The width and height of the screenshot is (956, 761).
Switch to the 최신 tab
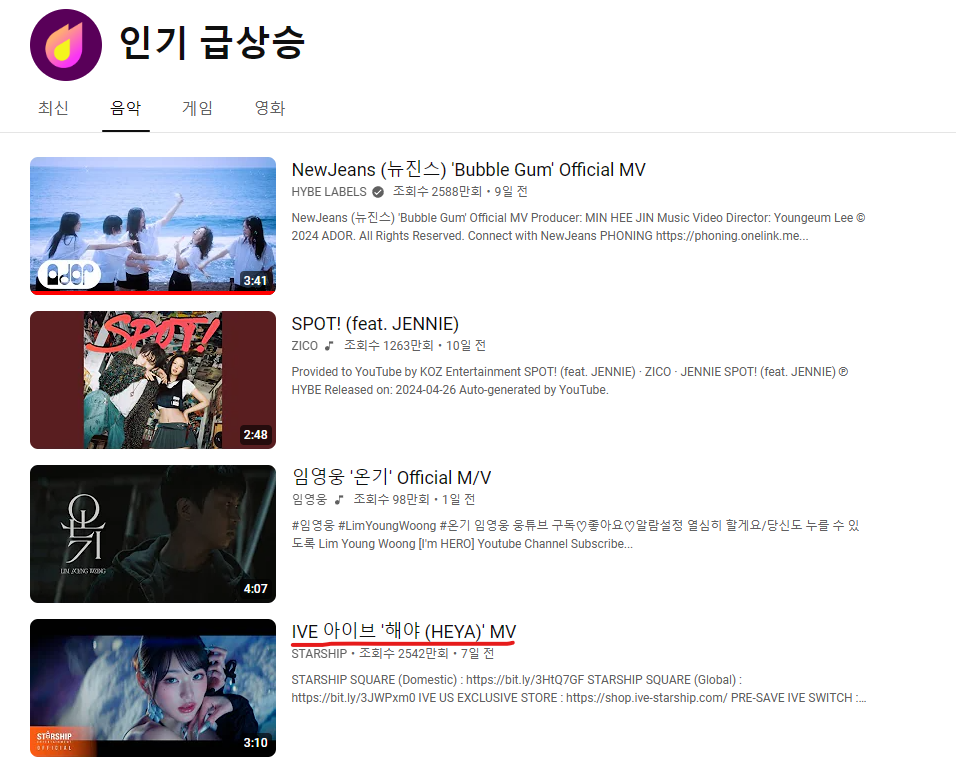pyautogui.click(x=53, y=108)
